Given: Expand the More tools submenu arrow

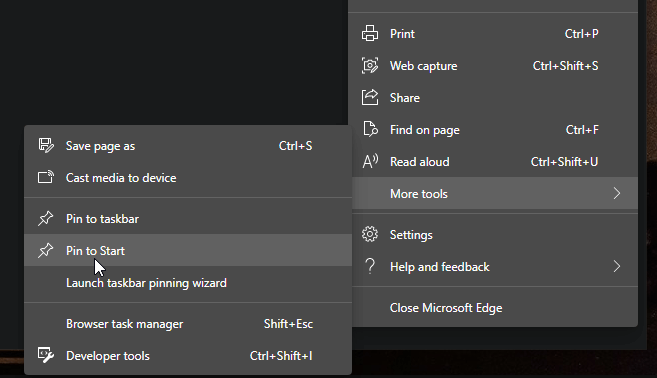Looking at the screenshot, I should 616,194.
